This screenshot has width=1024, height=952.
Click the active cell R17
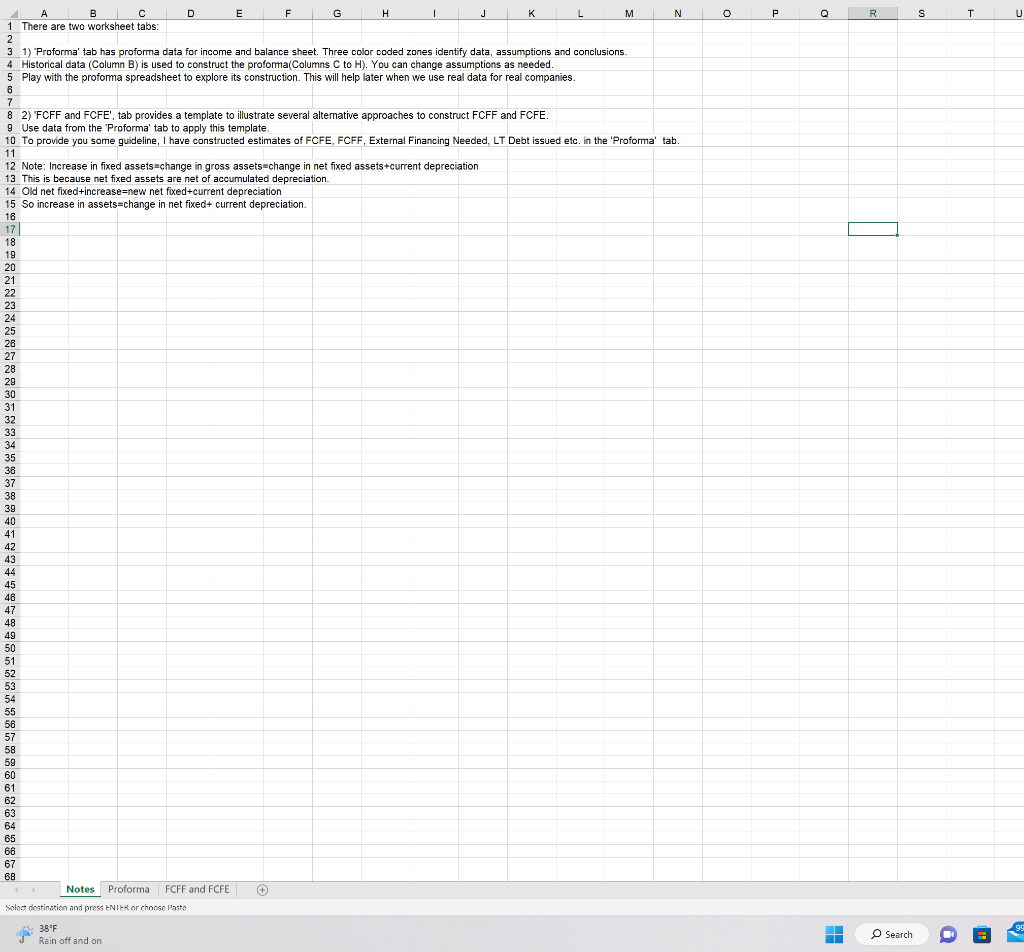point(872,229)
